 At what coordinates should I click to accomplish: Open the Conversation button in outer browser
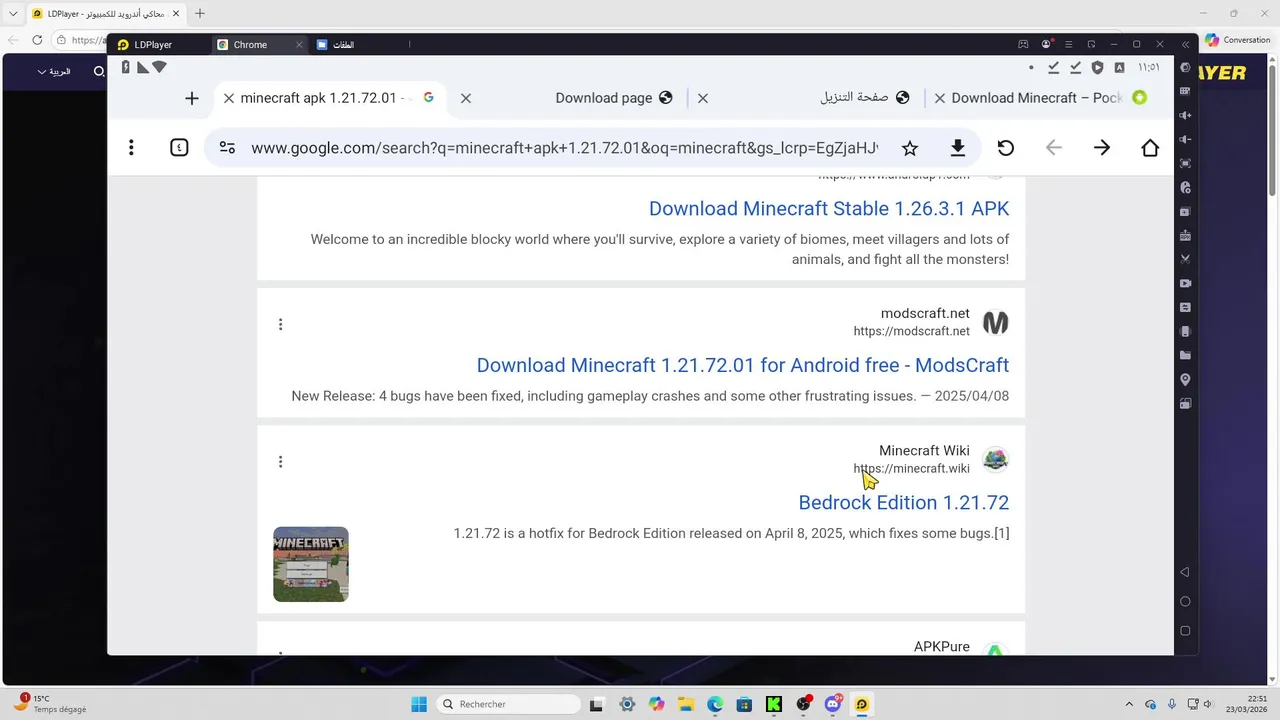(x=1237, y=40)
